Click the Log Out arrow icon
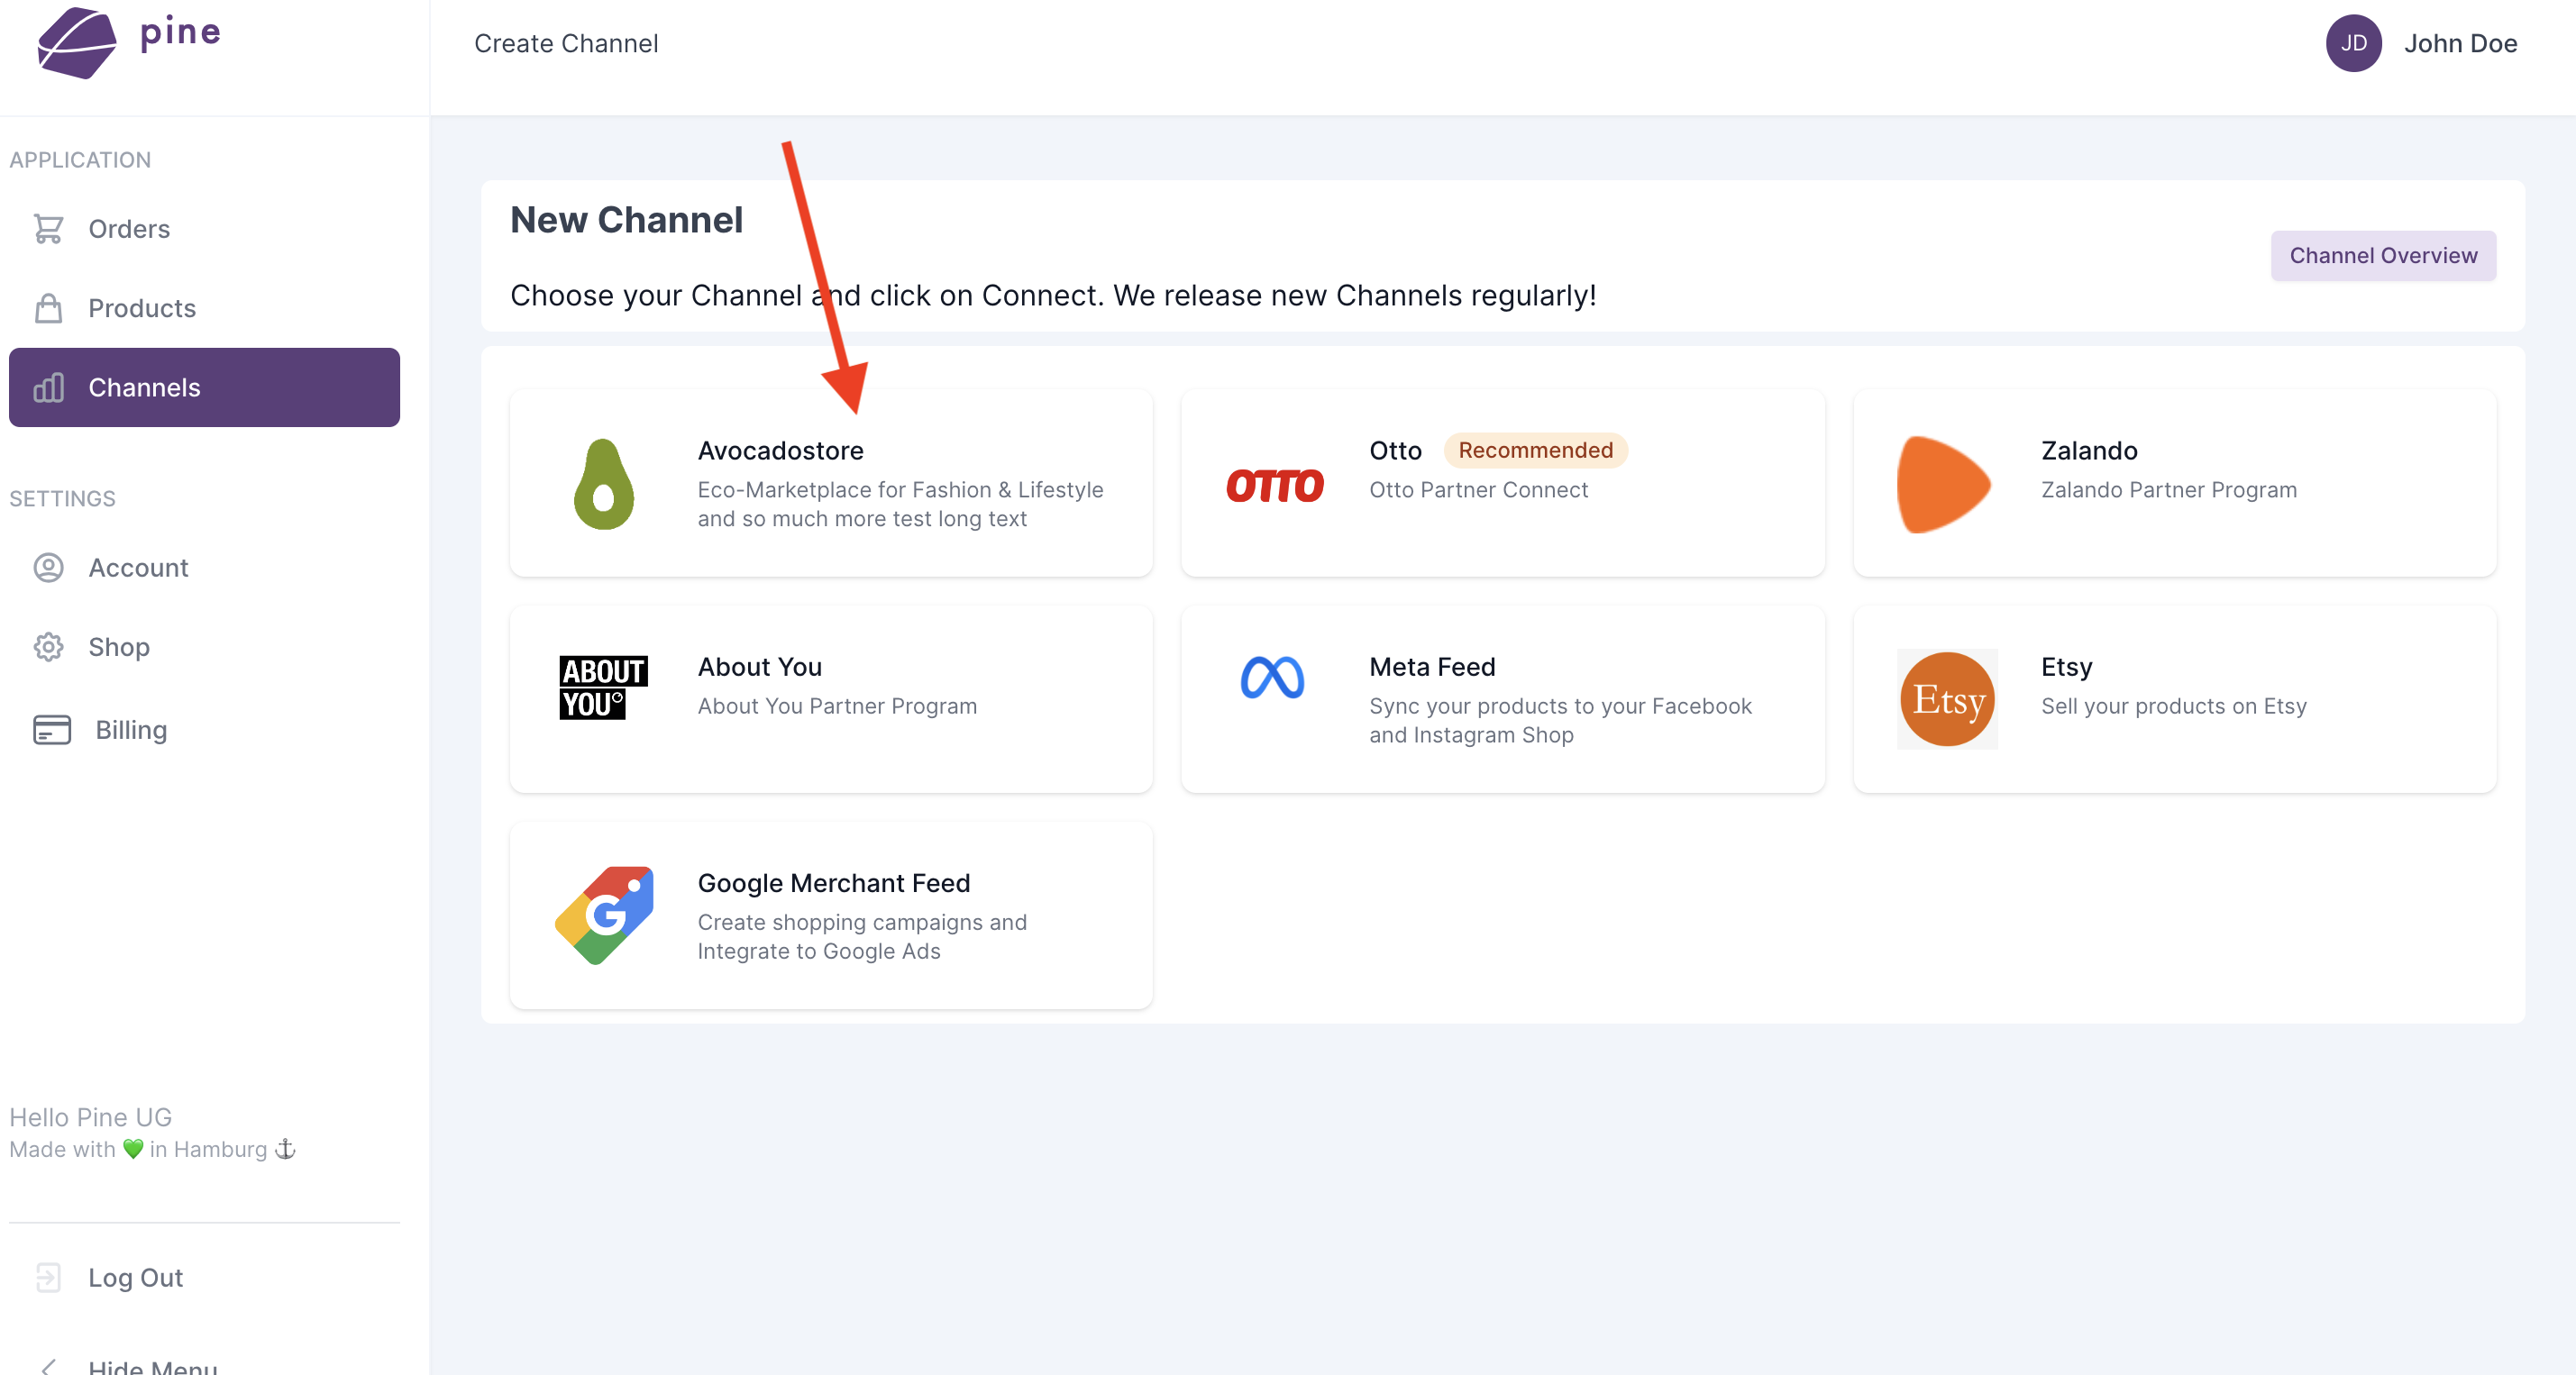This screenshot has width=2576, height=1375. tap(48, 1277)
